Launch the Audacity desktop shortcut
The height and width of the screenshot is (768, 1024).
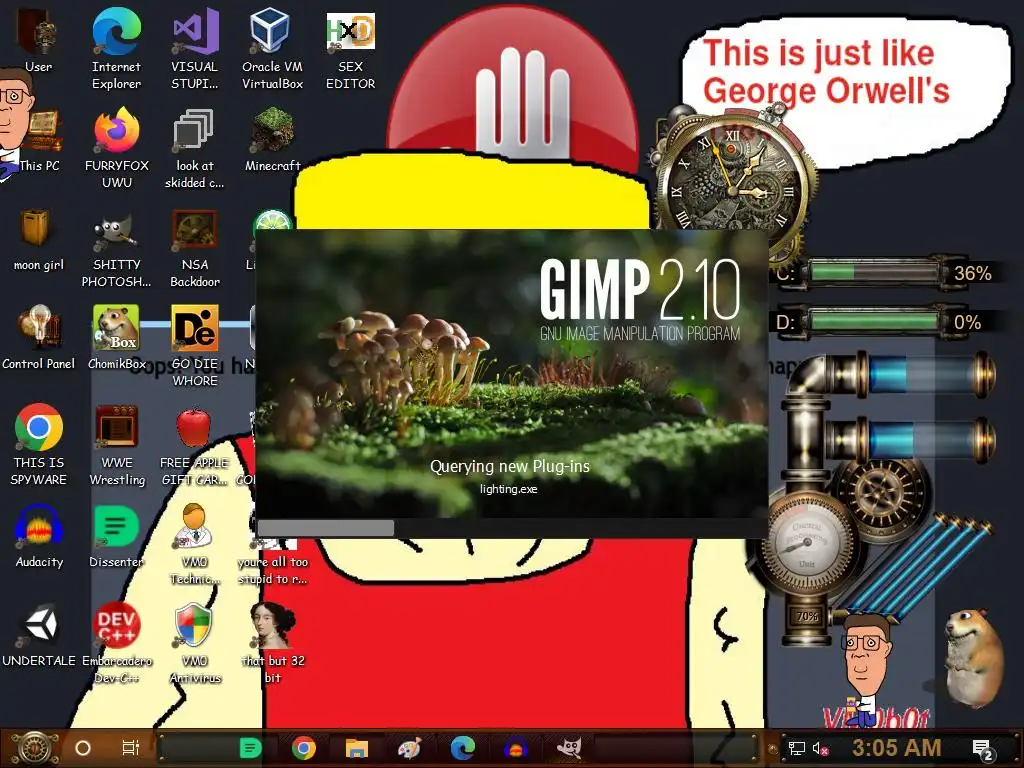click(x=39, y=536)
